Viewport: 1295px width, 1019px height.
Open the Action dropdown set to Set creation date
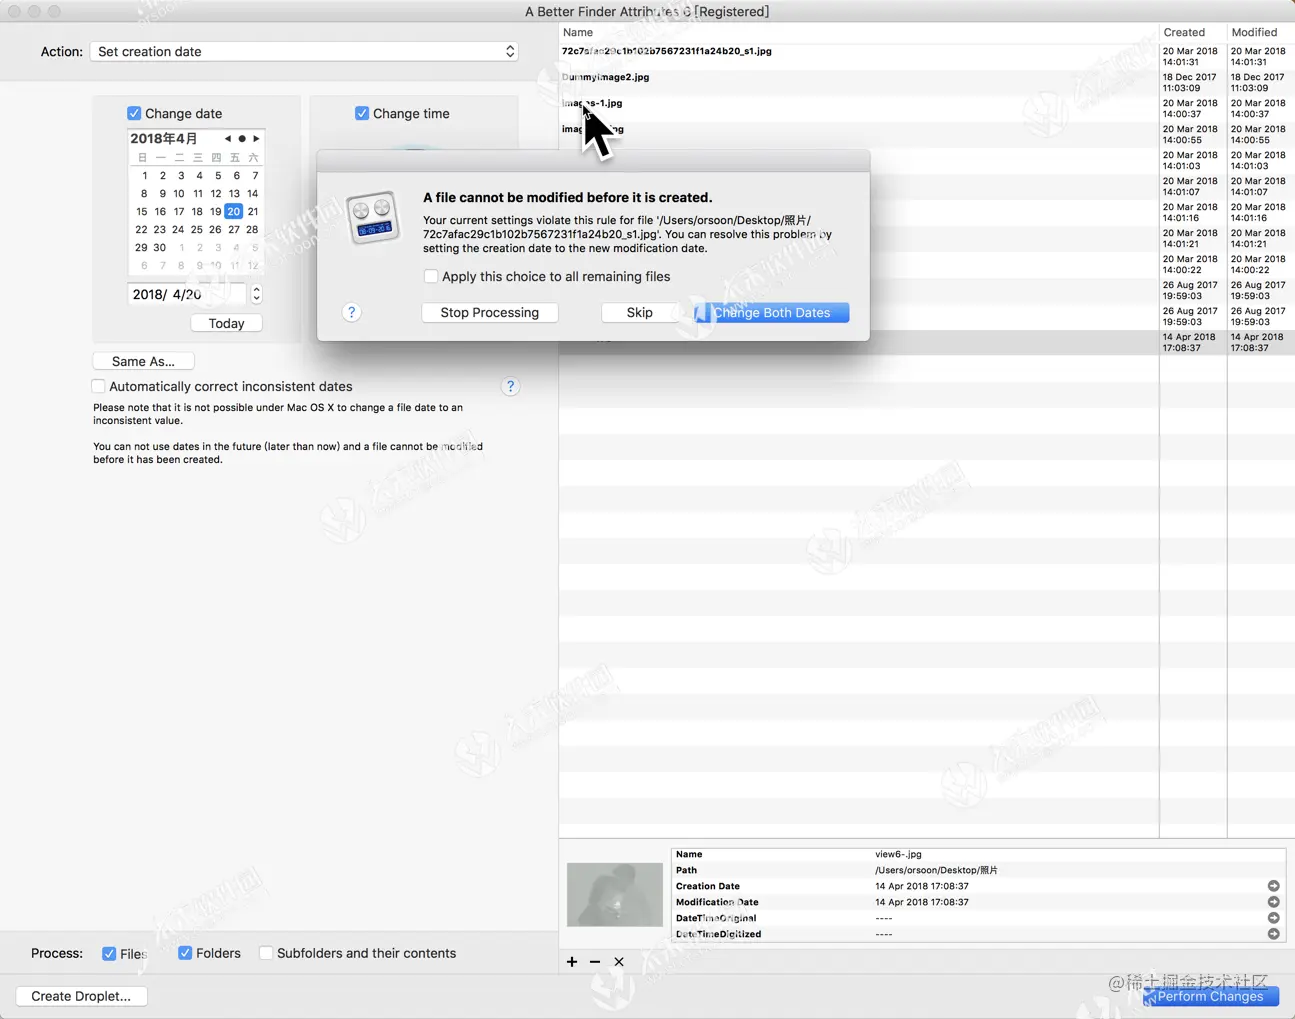pyautogui.click(x=304, y=51)
